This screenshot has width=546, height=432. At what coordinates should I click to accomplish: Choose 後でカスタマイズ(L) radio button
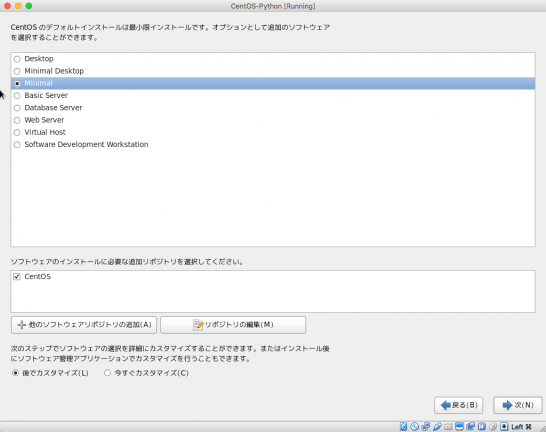(x=15, y=373)
